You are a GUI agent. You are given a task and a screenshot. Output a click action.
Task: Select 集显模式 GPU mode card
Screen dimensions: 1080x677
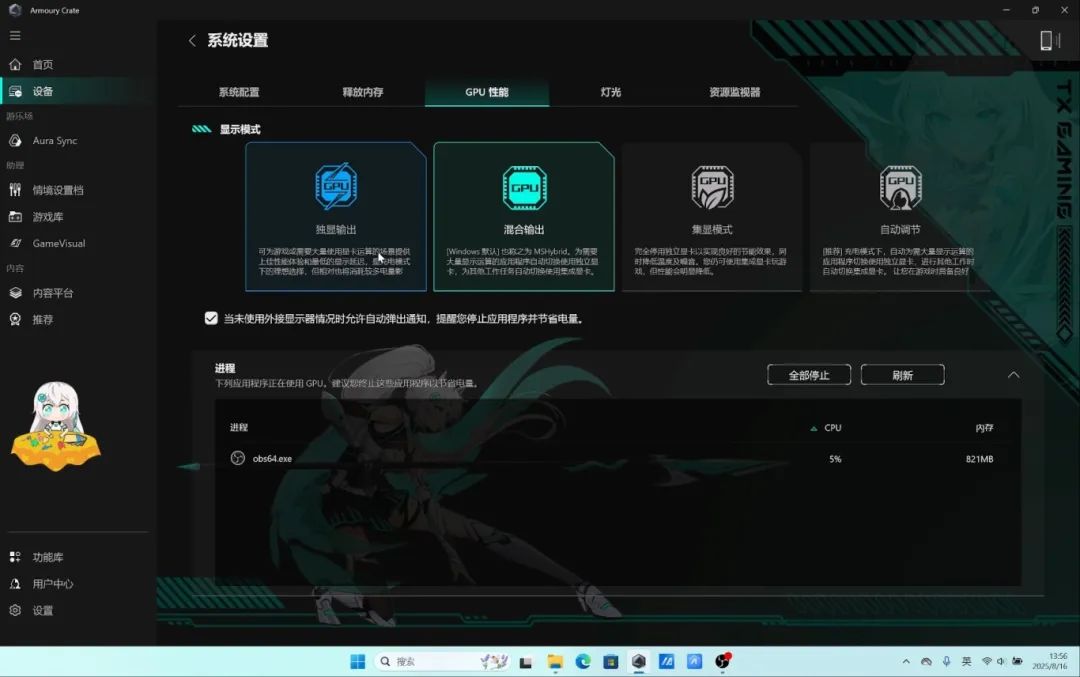coord(712,217)
